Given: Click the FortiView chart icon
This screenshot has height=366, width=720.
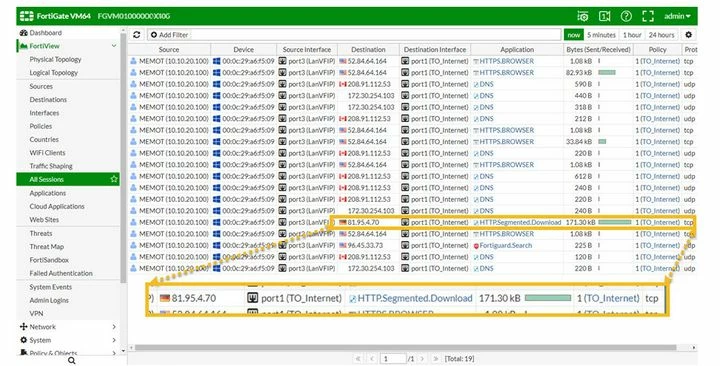Looking at the screenshot, I should (23, 46).
